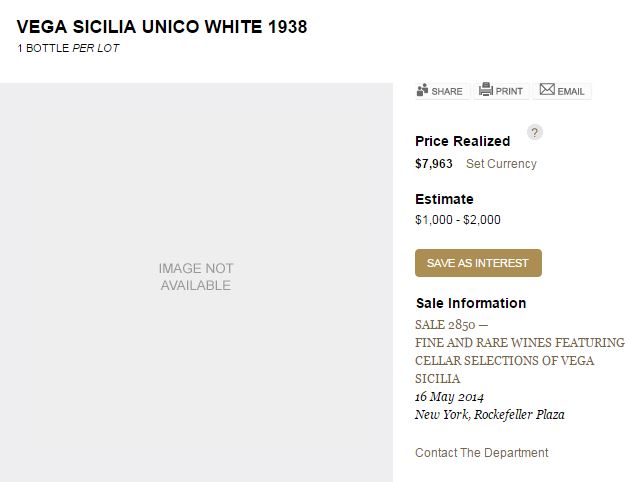Click the printer icon
Image resolution: width=627 pixels, height=482 pixels.
486,90
